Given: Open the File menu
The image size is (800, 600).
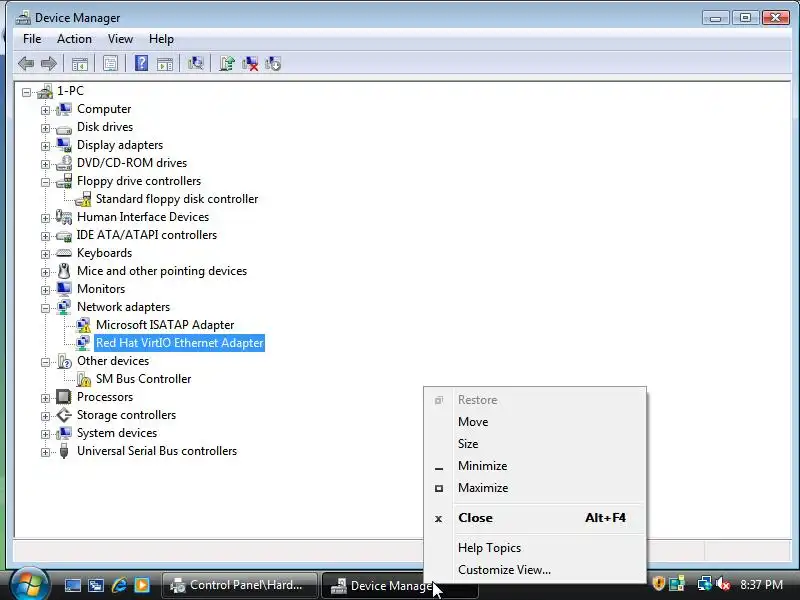Looking at the screenshot, I should tap(32, 39).
